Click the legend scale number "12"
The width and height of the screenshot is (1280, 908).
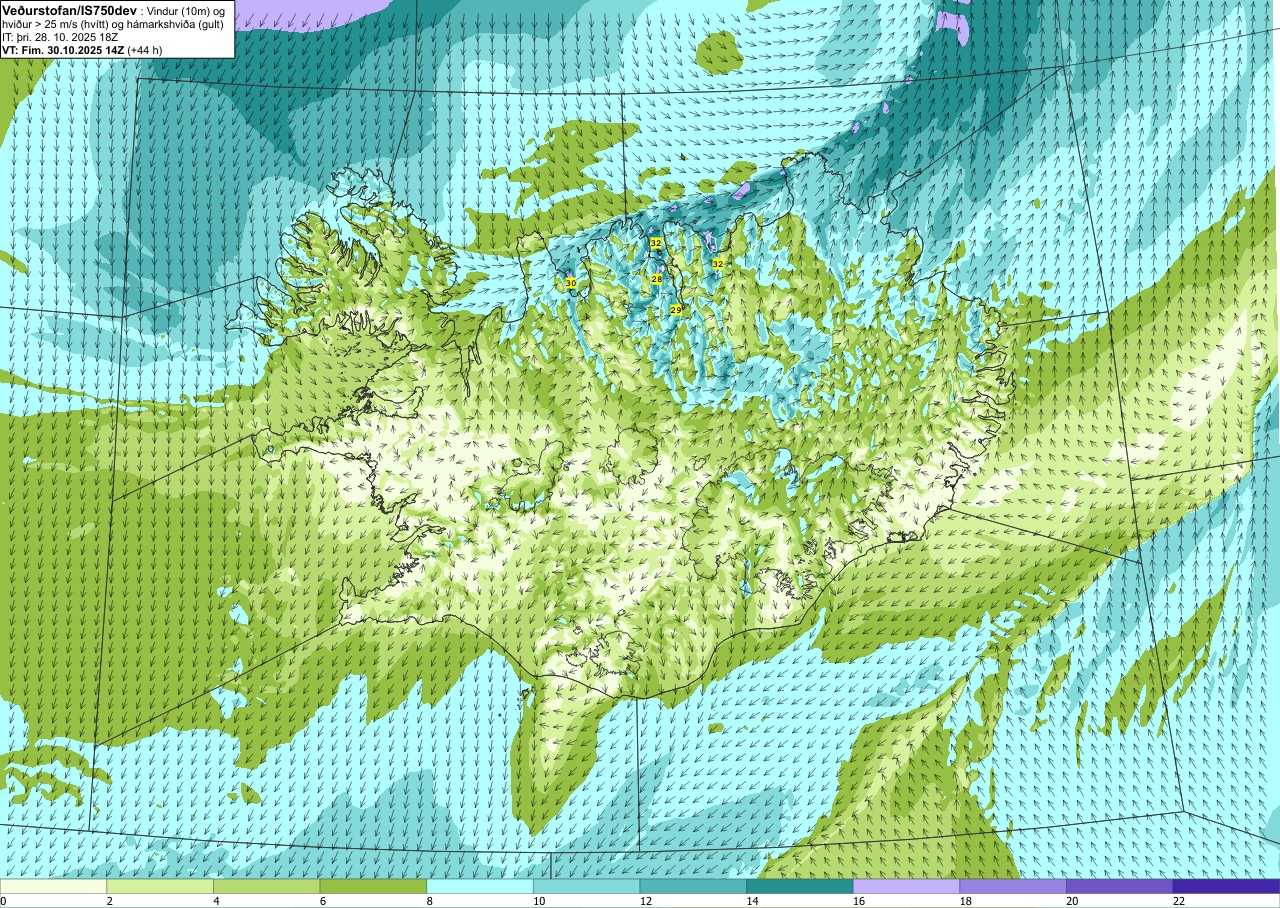[647, 901]
